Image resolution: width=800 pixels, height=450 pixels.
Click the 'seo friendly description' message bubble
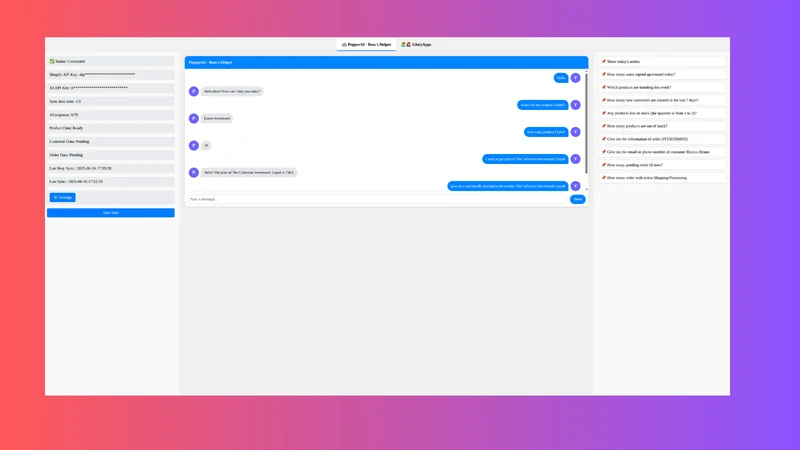click(x=508, y=186)
